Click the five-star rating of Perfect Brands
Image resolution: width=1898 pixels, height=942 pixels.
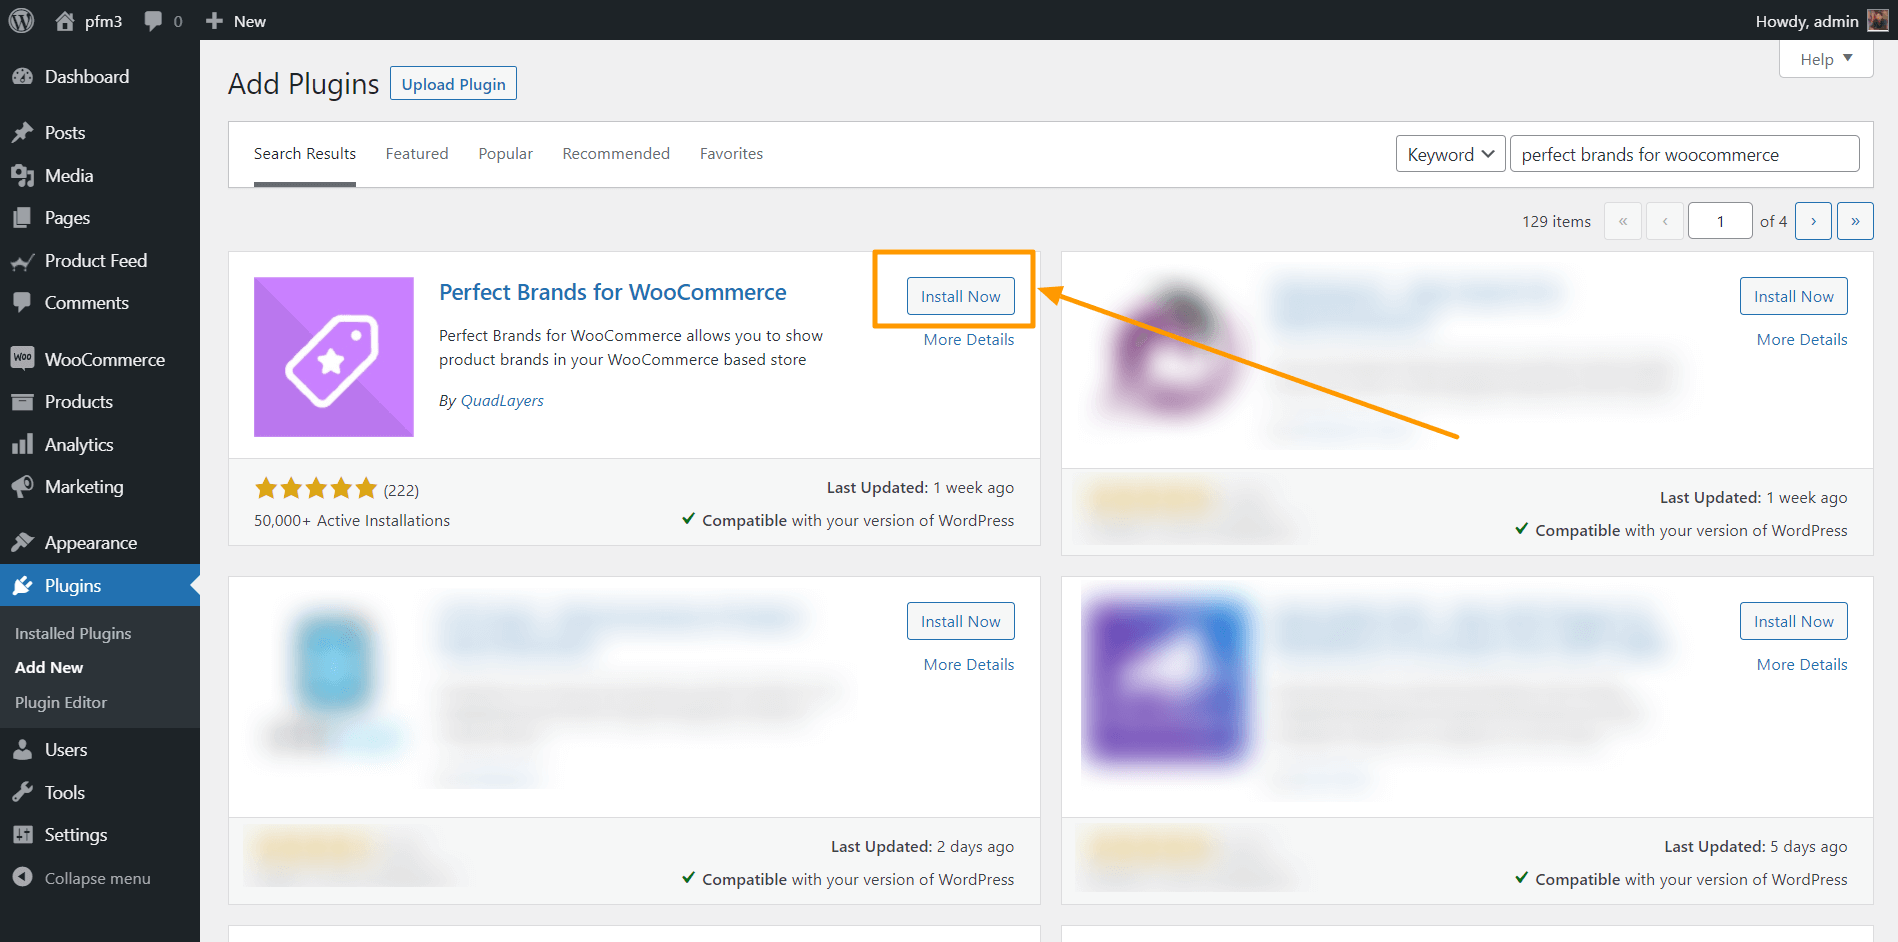tap(316, 489)
